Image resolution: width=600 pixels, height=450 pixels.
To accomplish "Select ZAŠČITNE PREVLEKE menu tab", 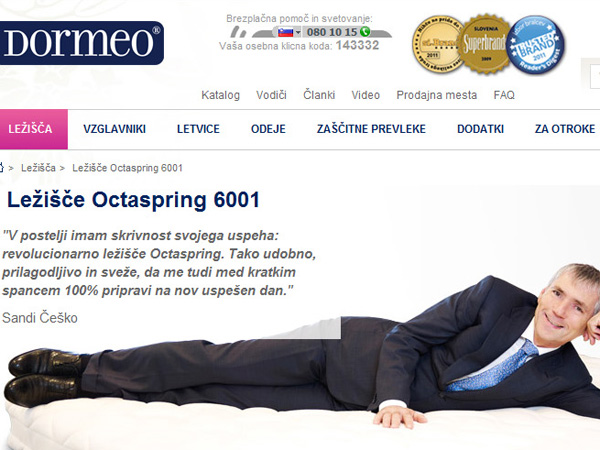I will pos(371,129).
